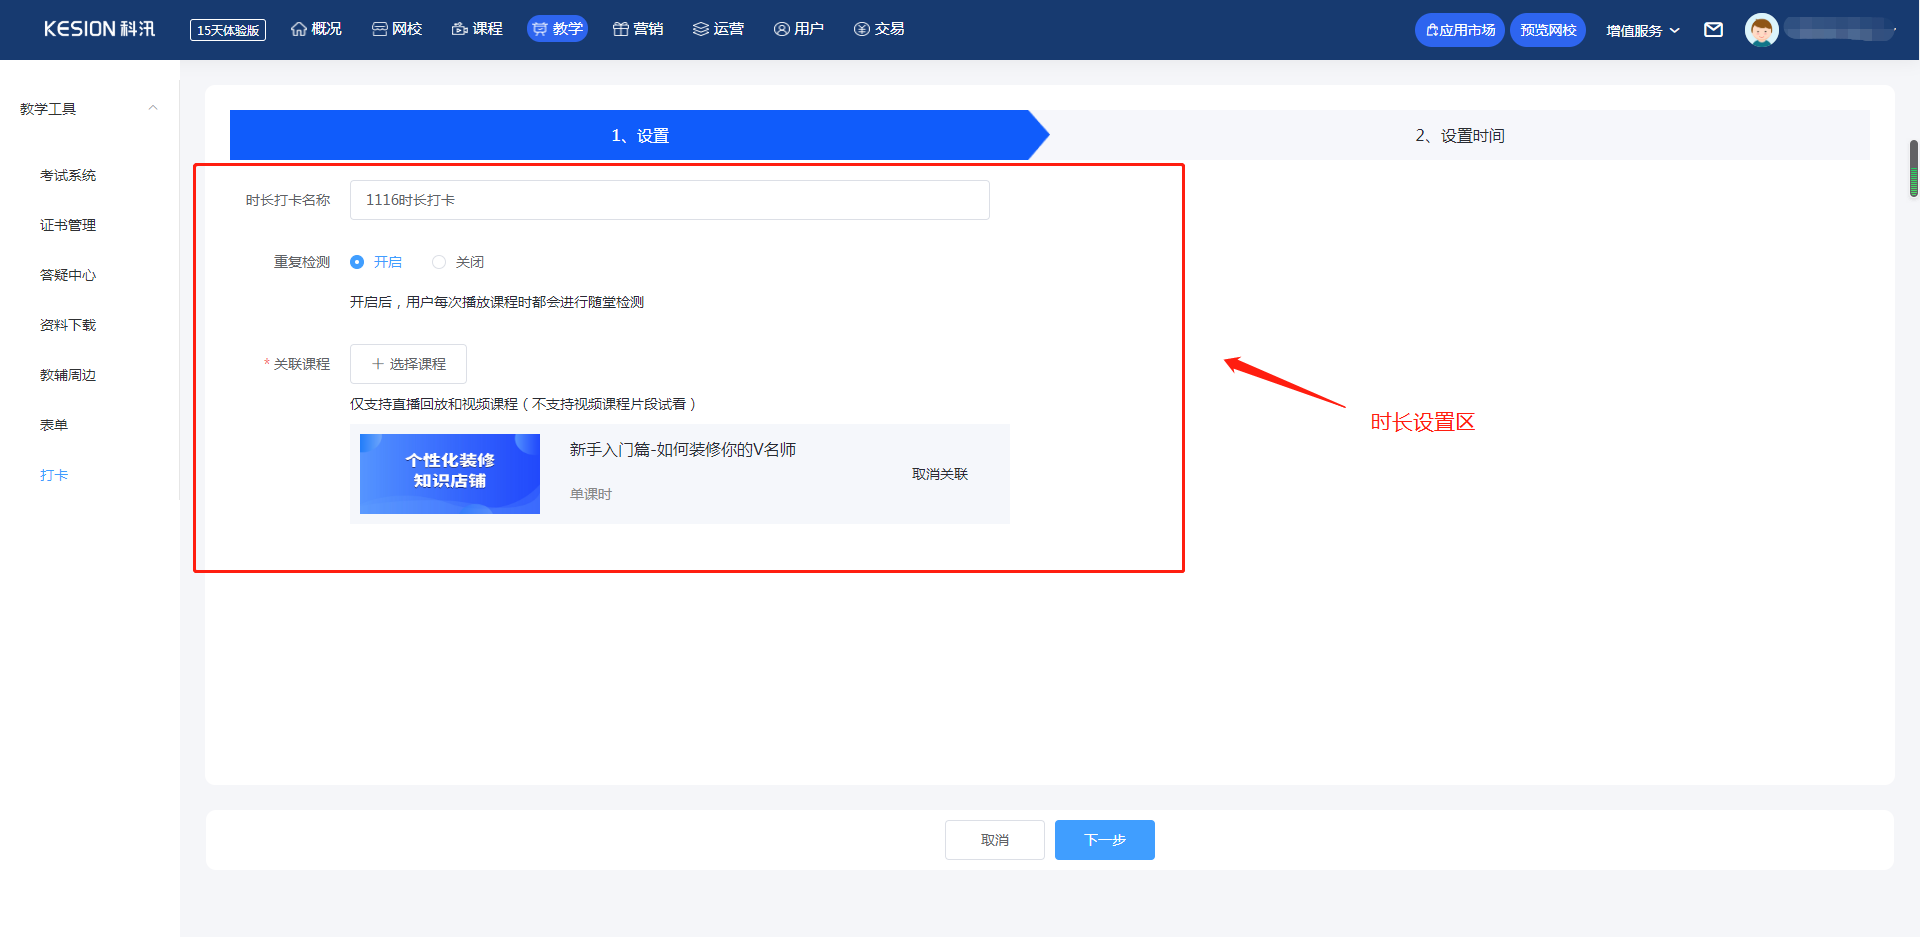This screenshot has width=1920, height=937.
Task: Click the user avatar icon
Action: tap(1761, 30)
